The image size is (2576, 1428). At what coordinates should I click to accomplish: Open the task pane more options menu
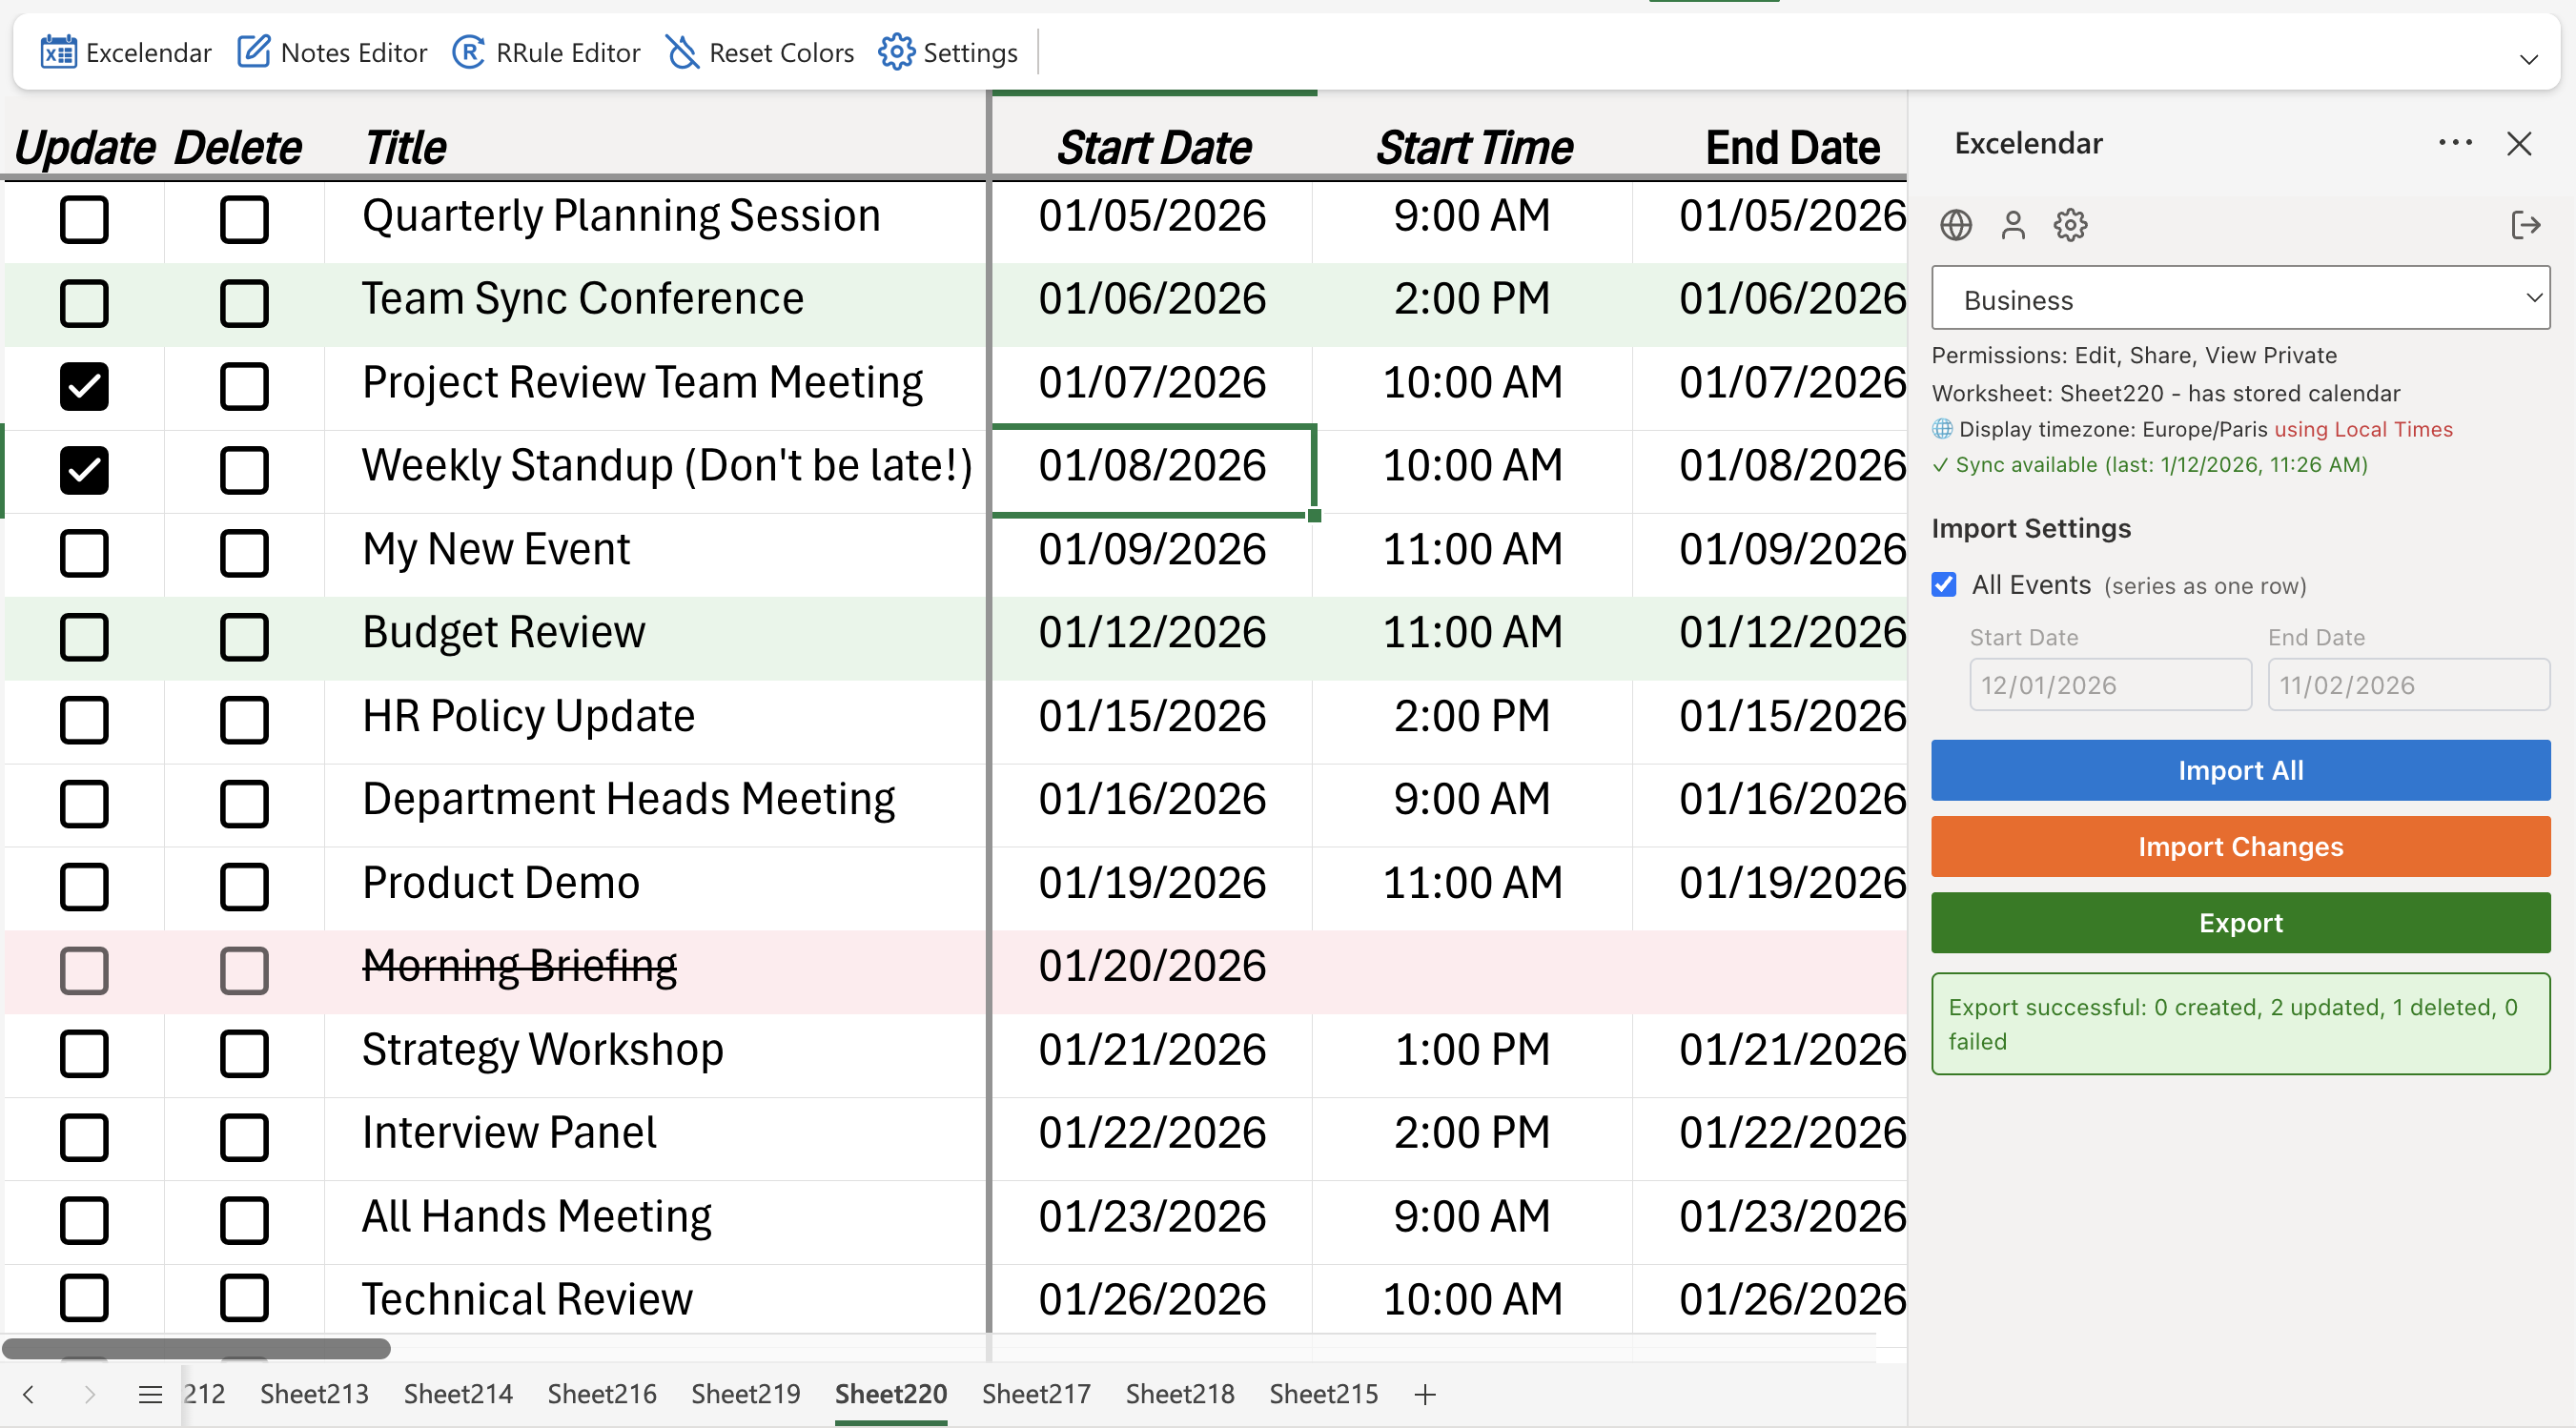2455,143
